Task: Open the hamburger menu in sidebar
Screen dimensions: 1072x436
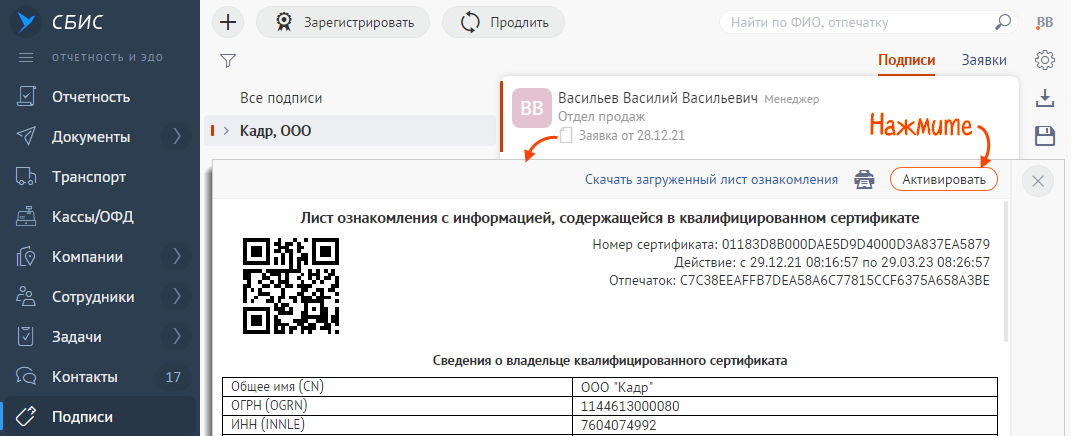Action: click(x=26, y=57)
